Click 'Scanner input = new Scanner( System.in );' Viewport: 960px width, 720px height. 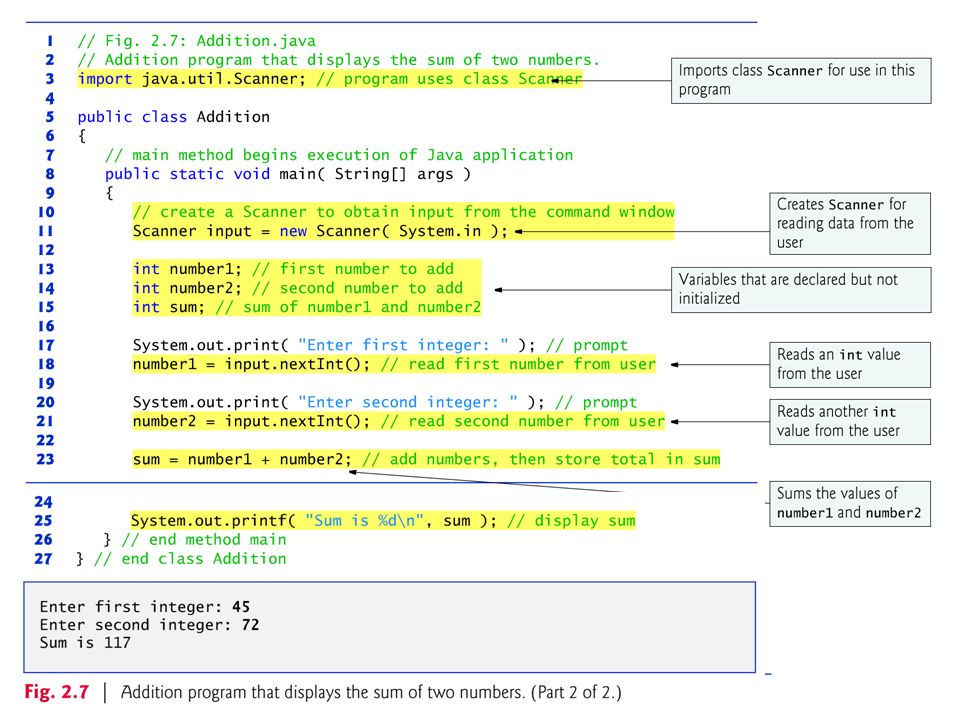click(320, 231)
